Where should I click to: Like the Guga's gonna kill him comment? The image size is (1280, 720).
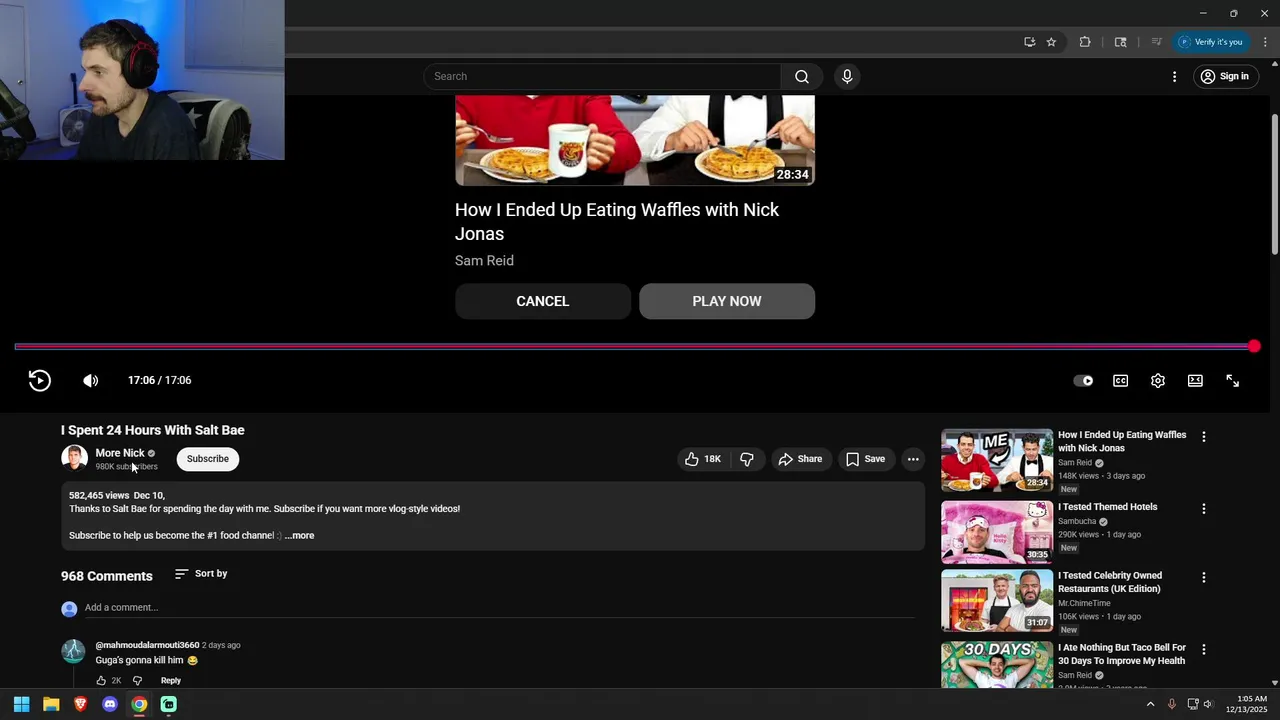101,680
